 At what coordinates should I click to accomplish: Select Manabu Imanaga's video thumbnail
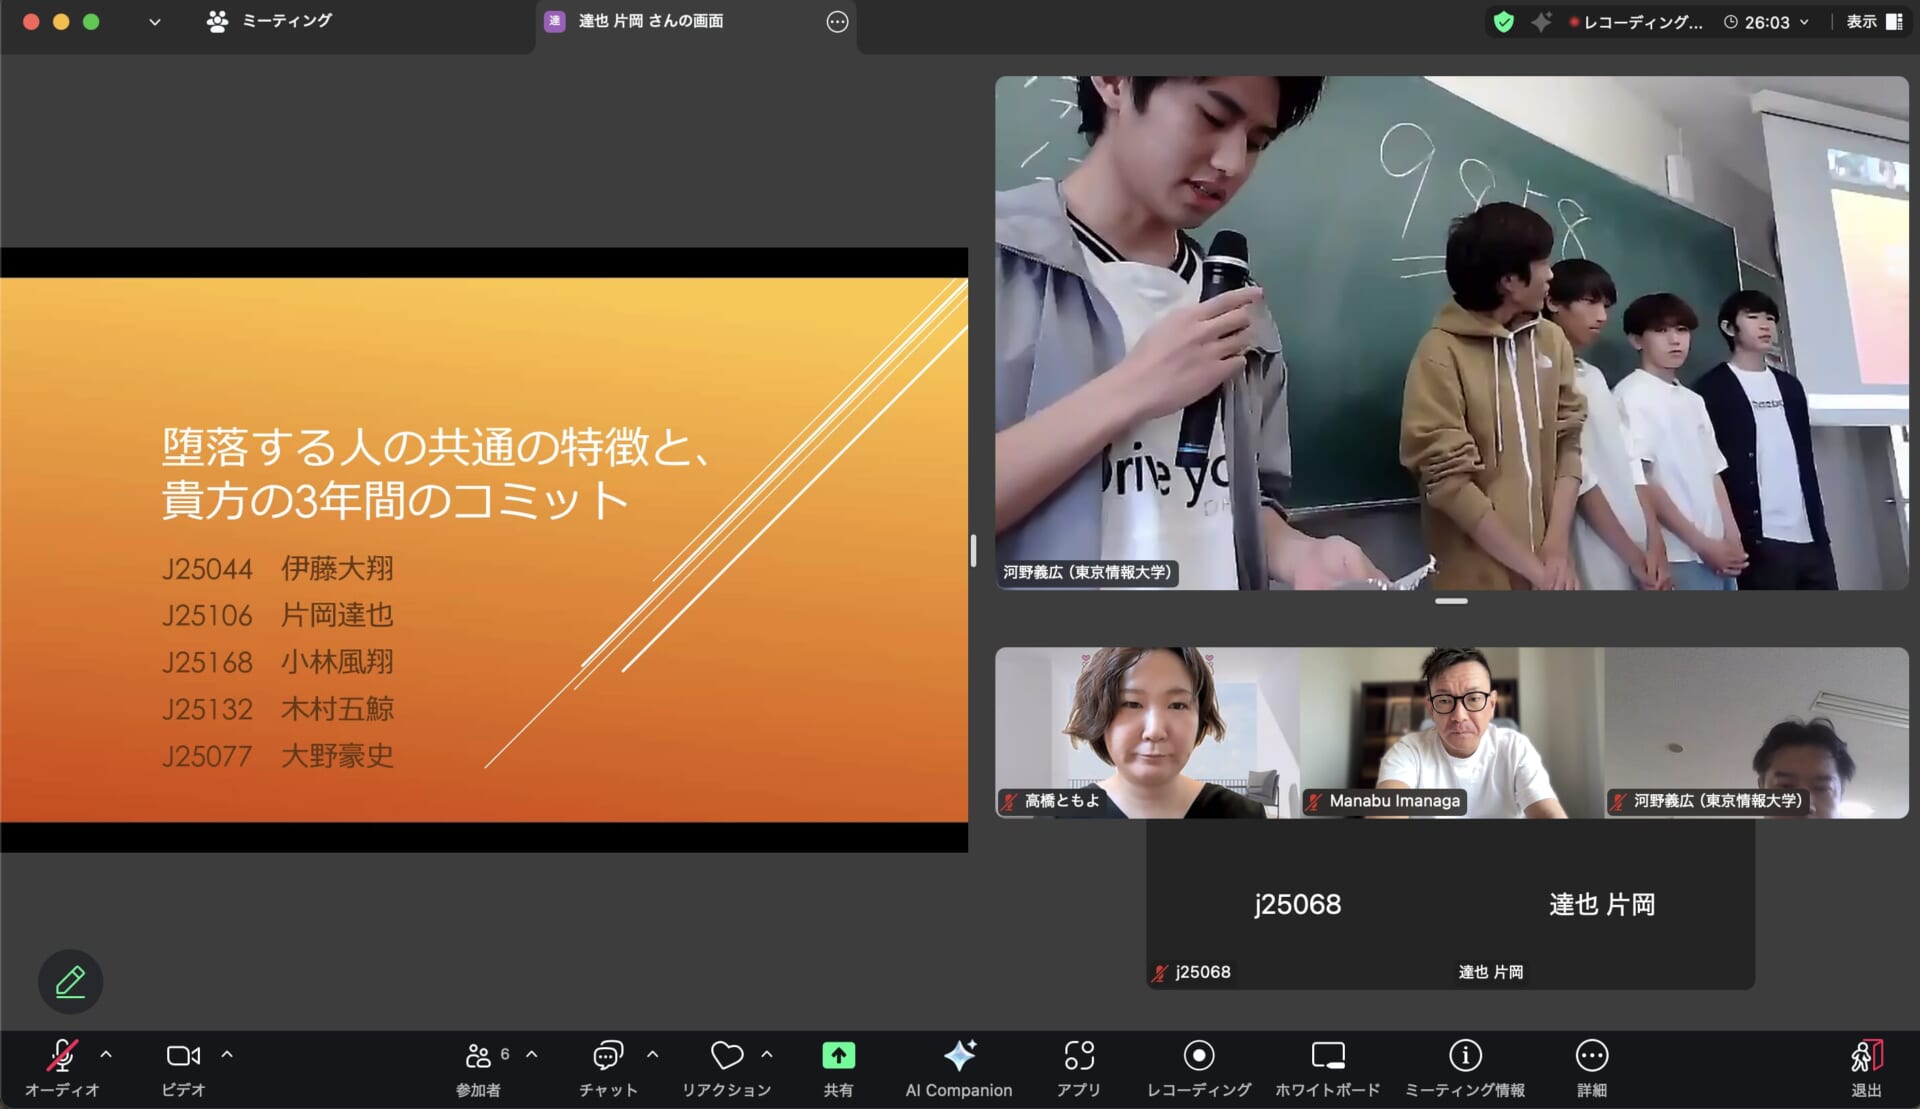[x=1452, y=732]
